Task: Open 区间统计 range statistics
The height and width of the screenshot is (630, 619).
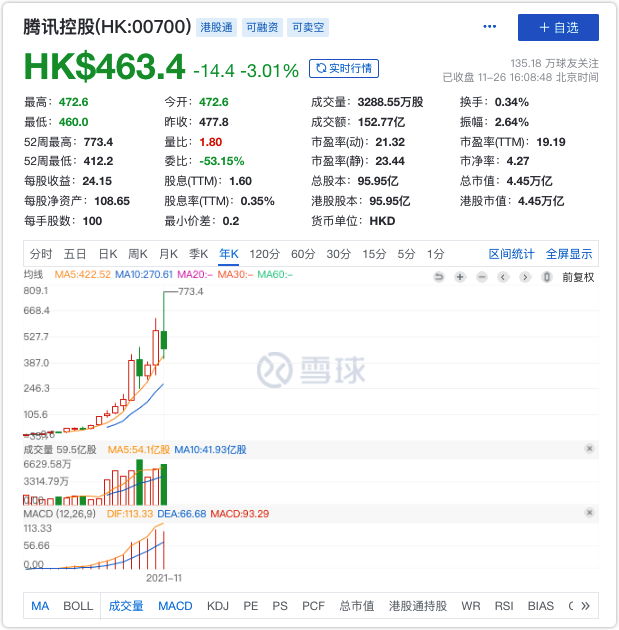Action: tap(511, 254)
